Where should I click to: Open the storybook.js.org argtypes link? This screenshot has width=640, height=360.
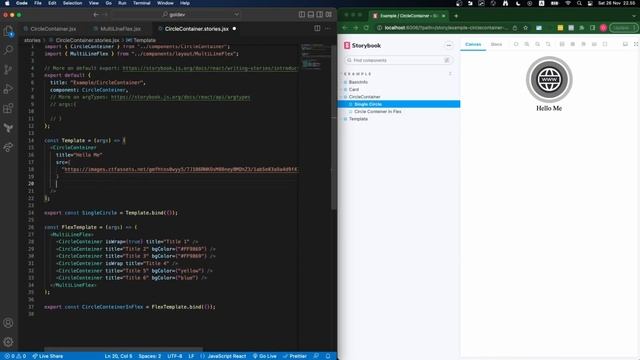coord(180,97)
